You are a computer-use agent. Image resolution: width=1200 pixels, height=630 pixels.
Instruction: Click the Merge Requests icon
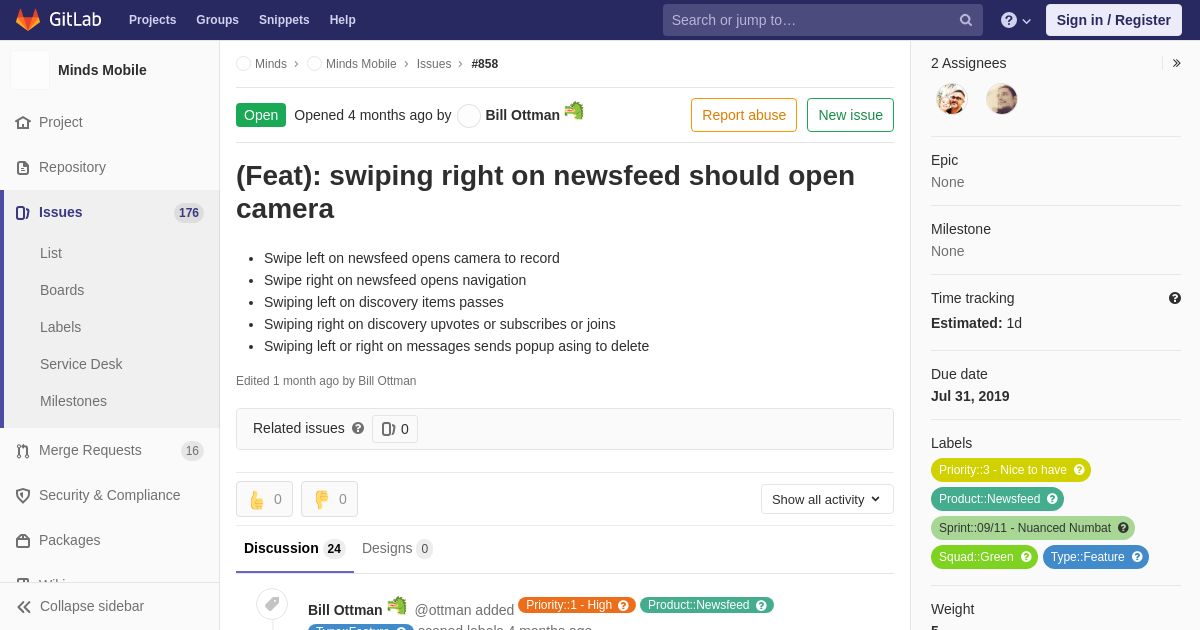pyautogui.click(x=23, y=450)
